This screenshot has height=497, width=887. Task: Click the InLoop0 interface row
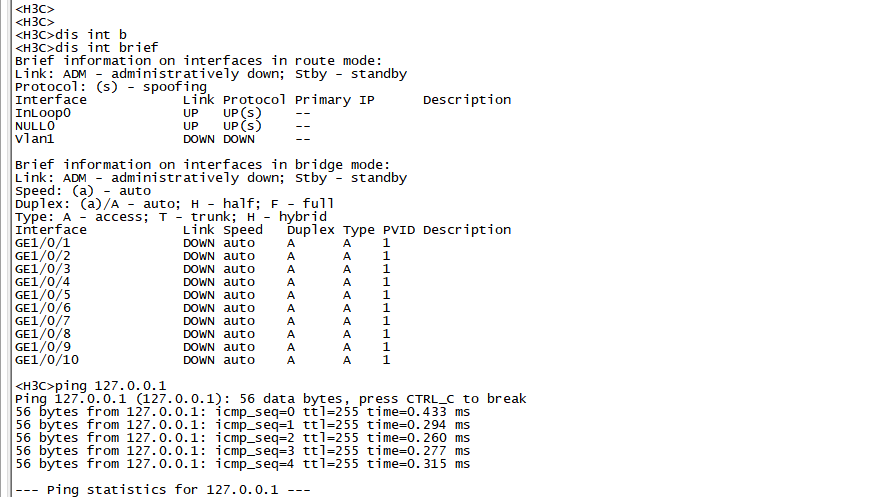[x=43, y=113]
